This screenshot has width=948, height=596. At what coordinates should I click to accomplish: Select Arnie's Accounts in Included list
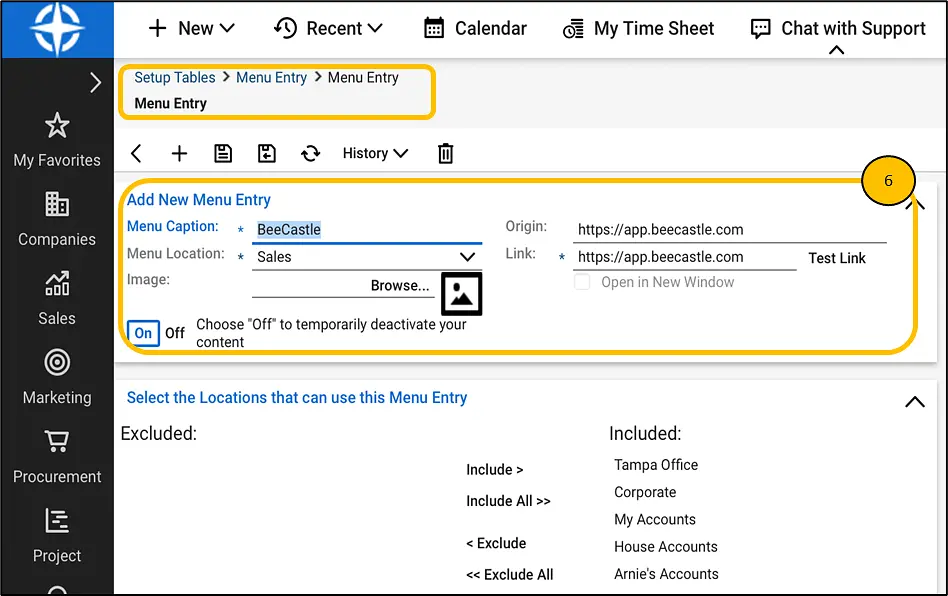(666, 574)
